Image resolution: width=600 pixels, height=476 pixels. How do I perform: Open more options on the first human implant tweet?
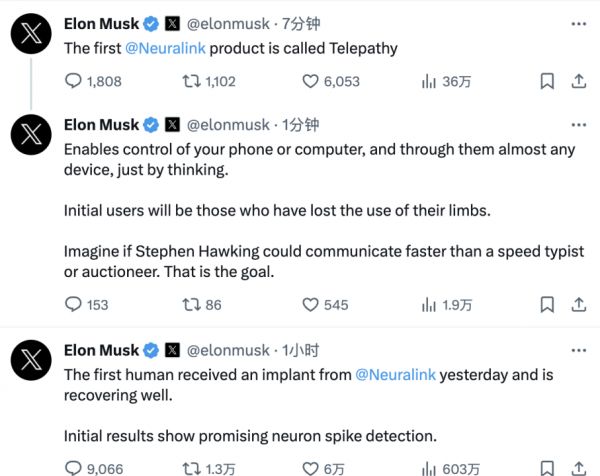point(577,350)
